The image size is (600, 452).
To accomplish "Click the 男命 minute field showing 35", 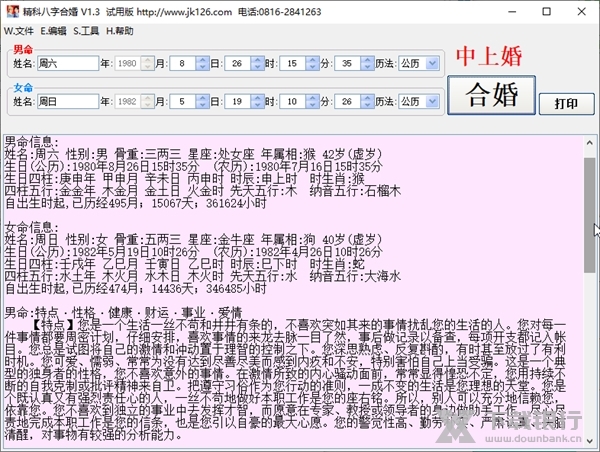I will point(347,63).
